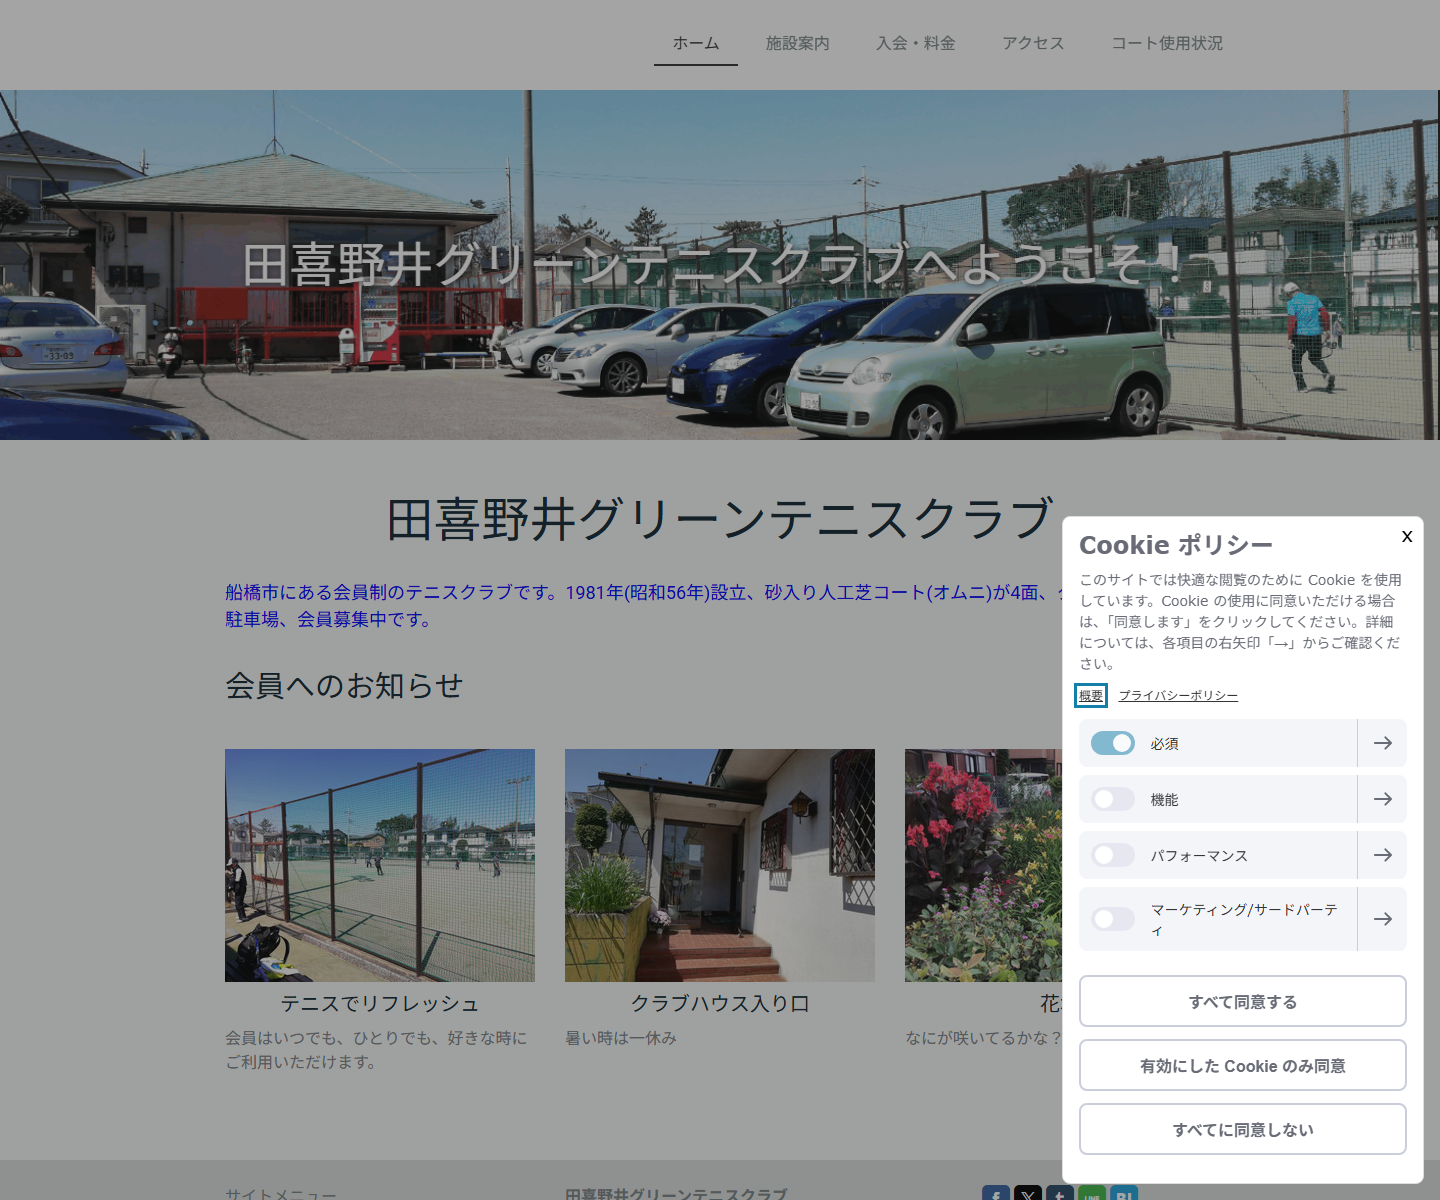
Task: Share page via Hatena B! icon
Action: [x=1124, y=1193]
